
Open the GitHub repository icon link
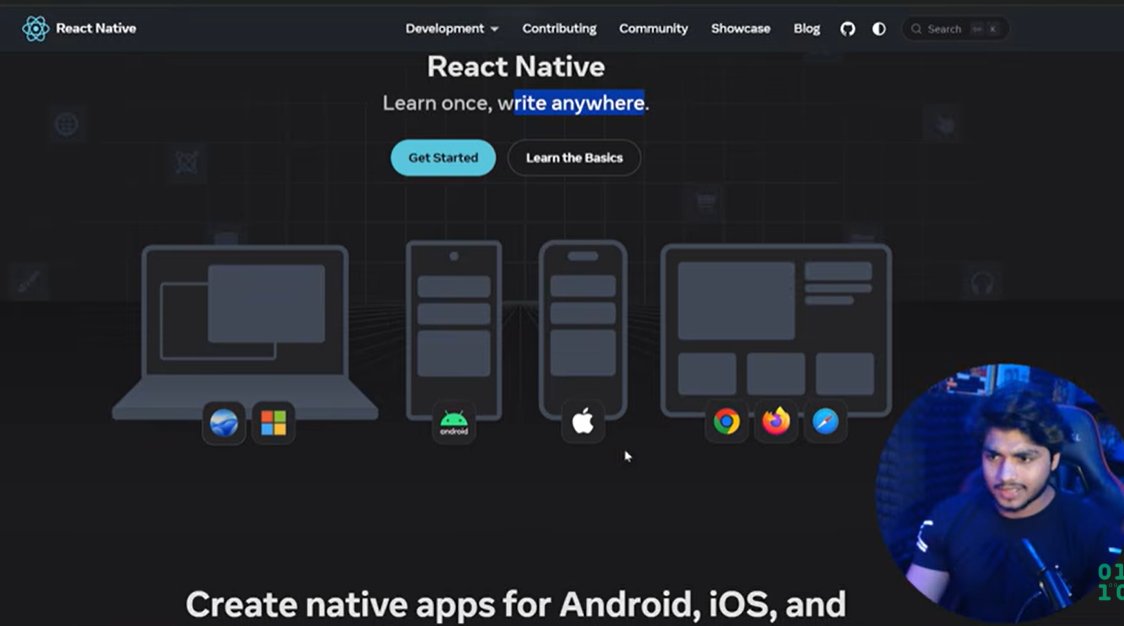(x=847, y=29)
